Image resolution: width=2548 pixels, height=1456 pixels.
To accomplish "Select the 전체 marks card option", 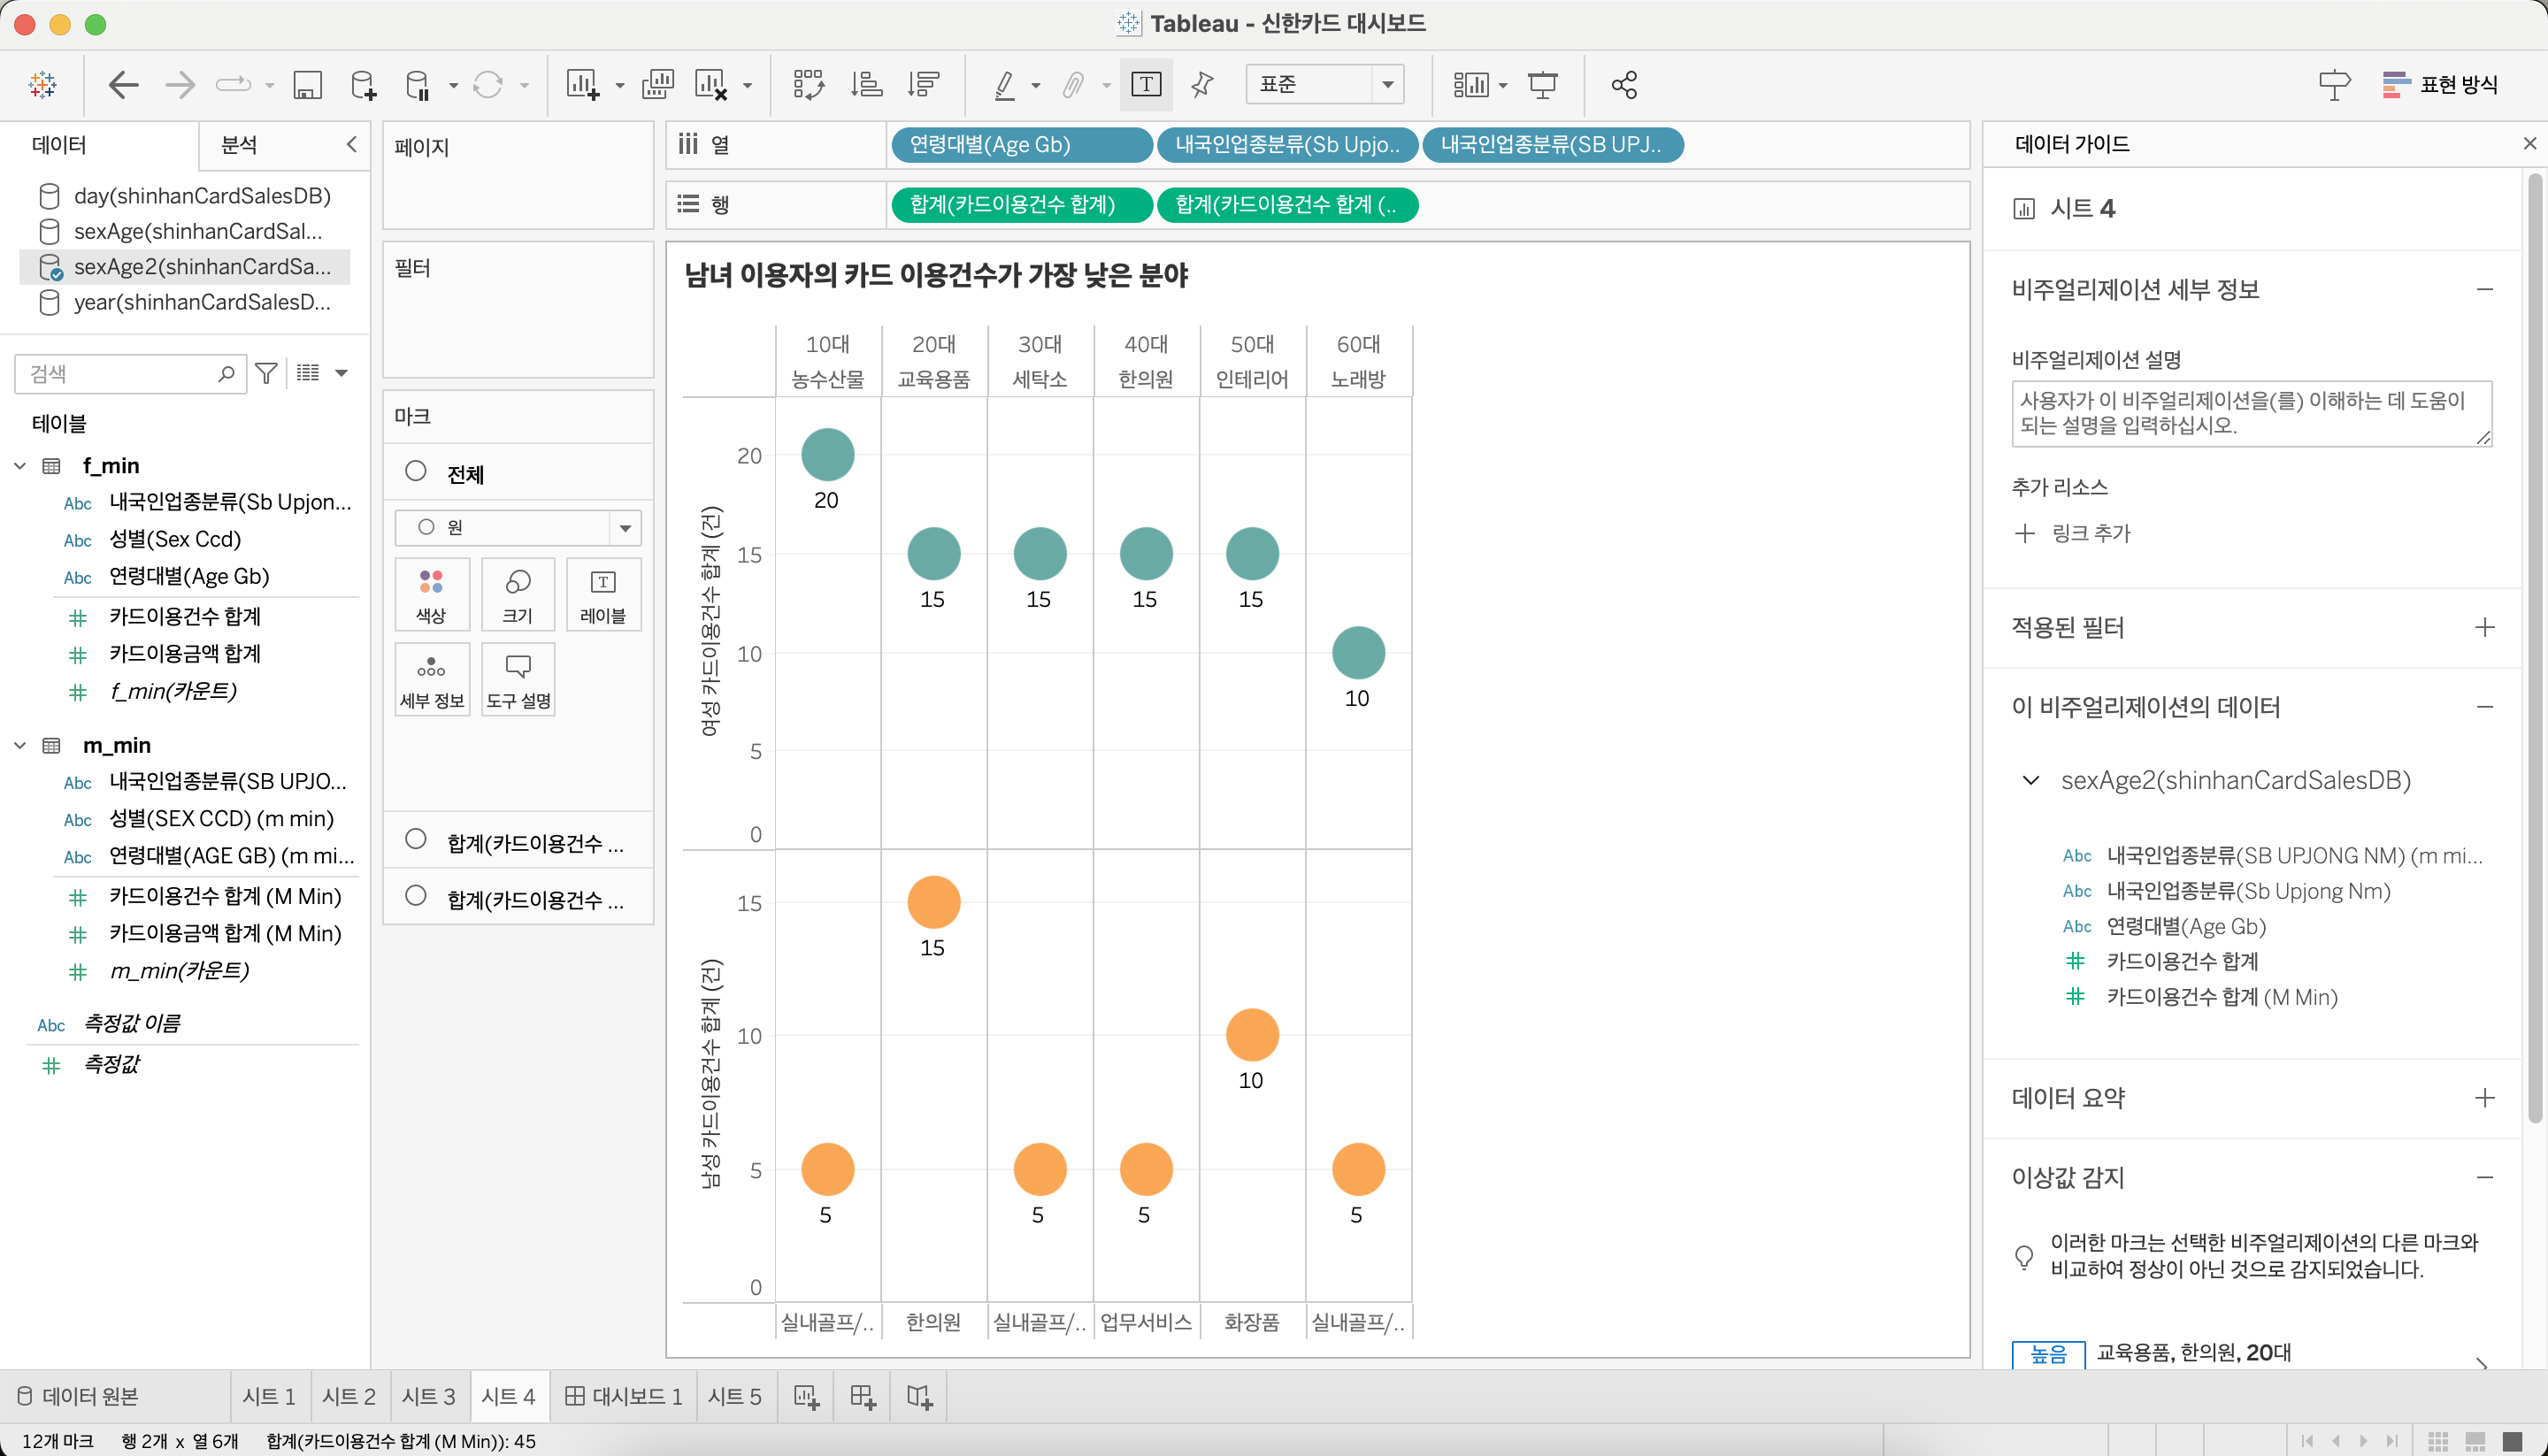I will click(518, 473).
